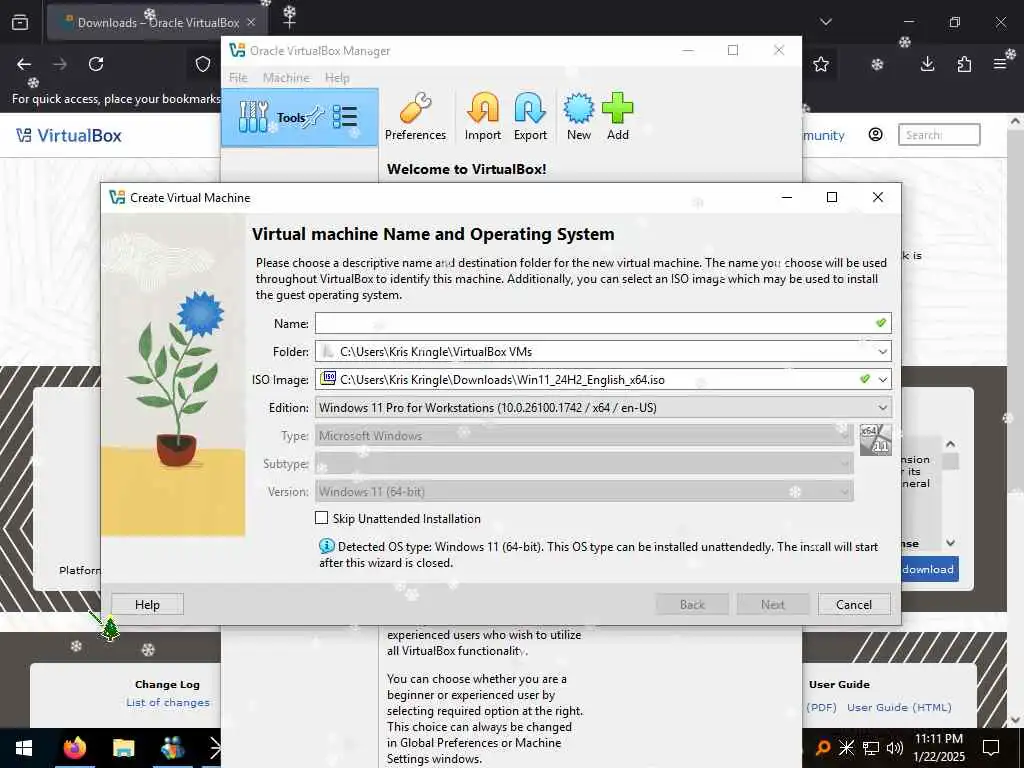Click the Add machine green plus icon
The image size is (1024, 768).
(x=618, y=117)
